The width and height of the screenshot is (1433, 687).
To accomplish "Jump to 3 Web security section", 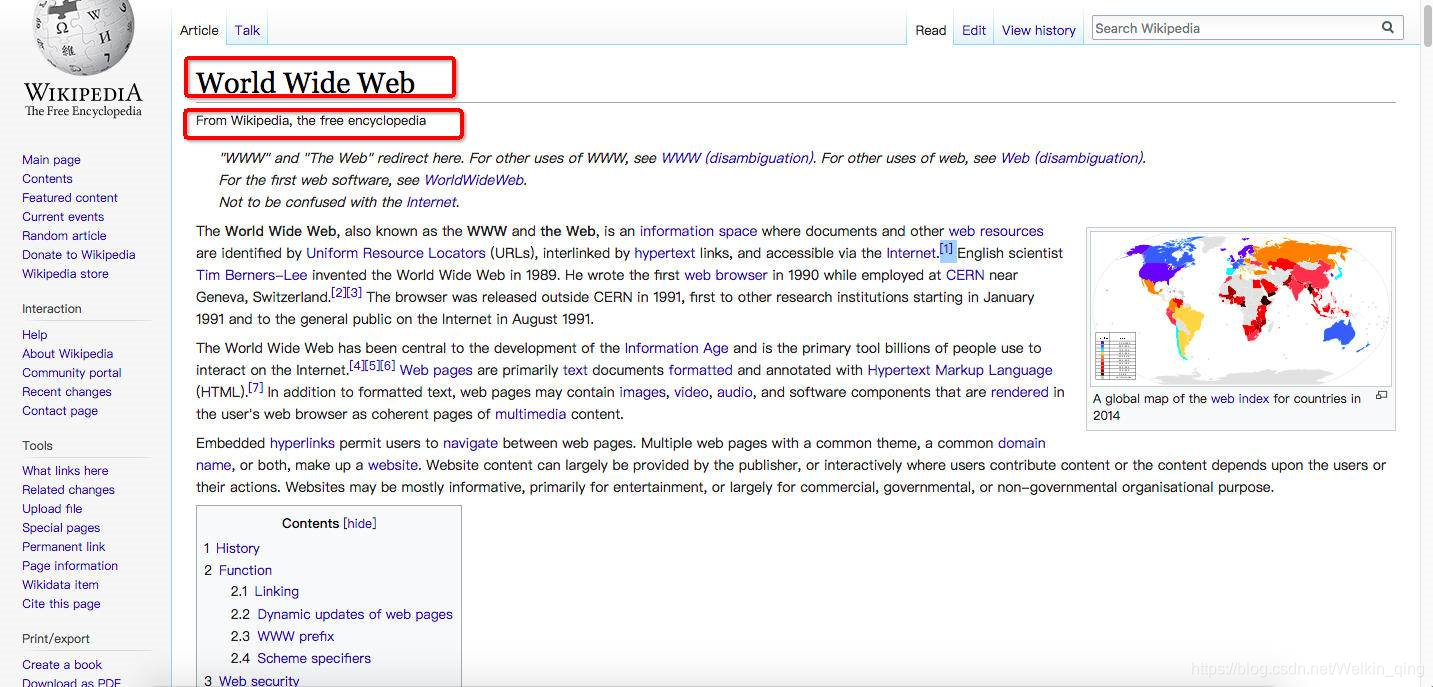I will click(x=252, y=680).
